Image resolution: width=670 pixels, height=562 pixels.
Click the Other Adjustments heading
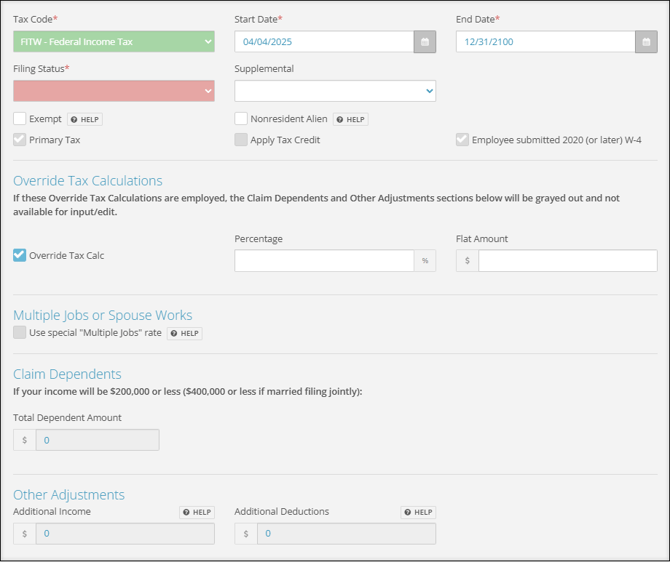[69, 495]
